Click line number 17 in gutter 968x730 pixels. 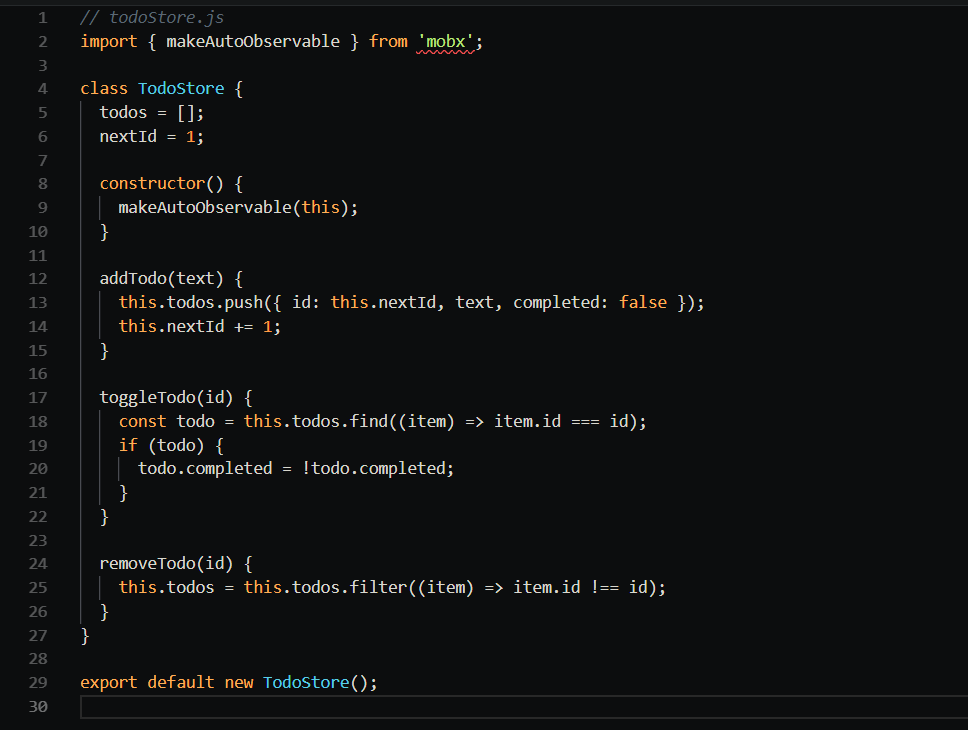(x=38, y=397)
